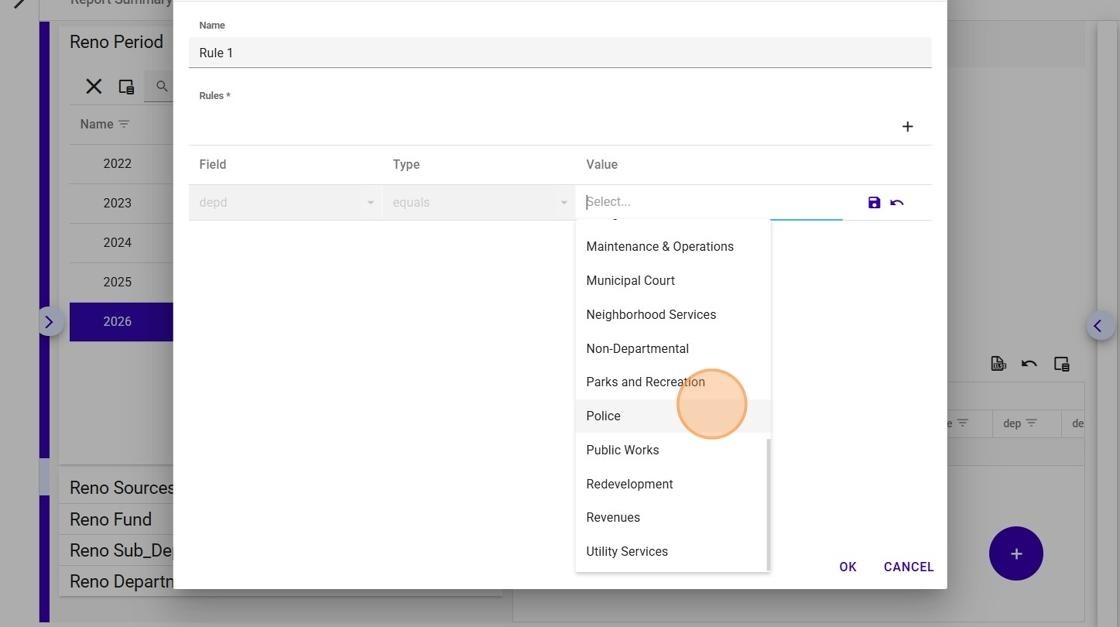Select the highlighted 2026 period row
1120x627 pixels.
[x=121, y=321]
